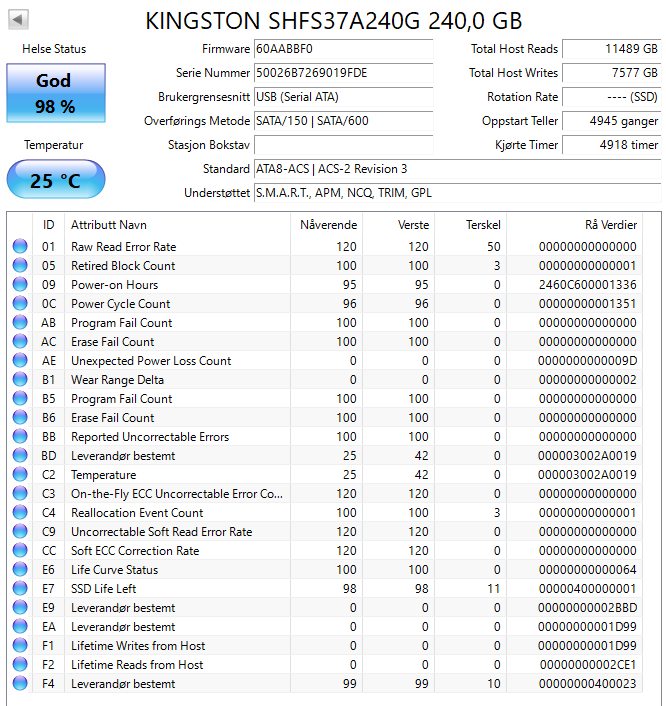Click the status orb for Power-on Hours

(20, 284)
